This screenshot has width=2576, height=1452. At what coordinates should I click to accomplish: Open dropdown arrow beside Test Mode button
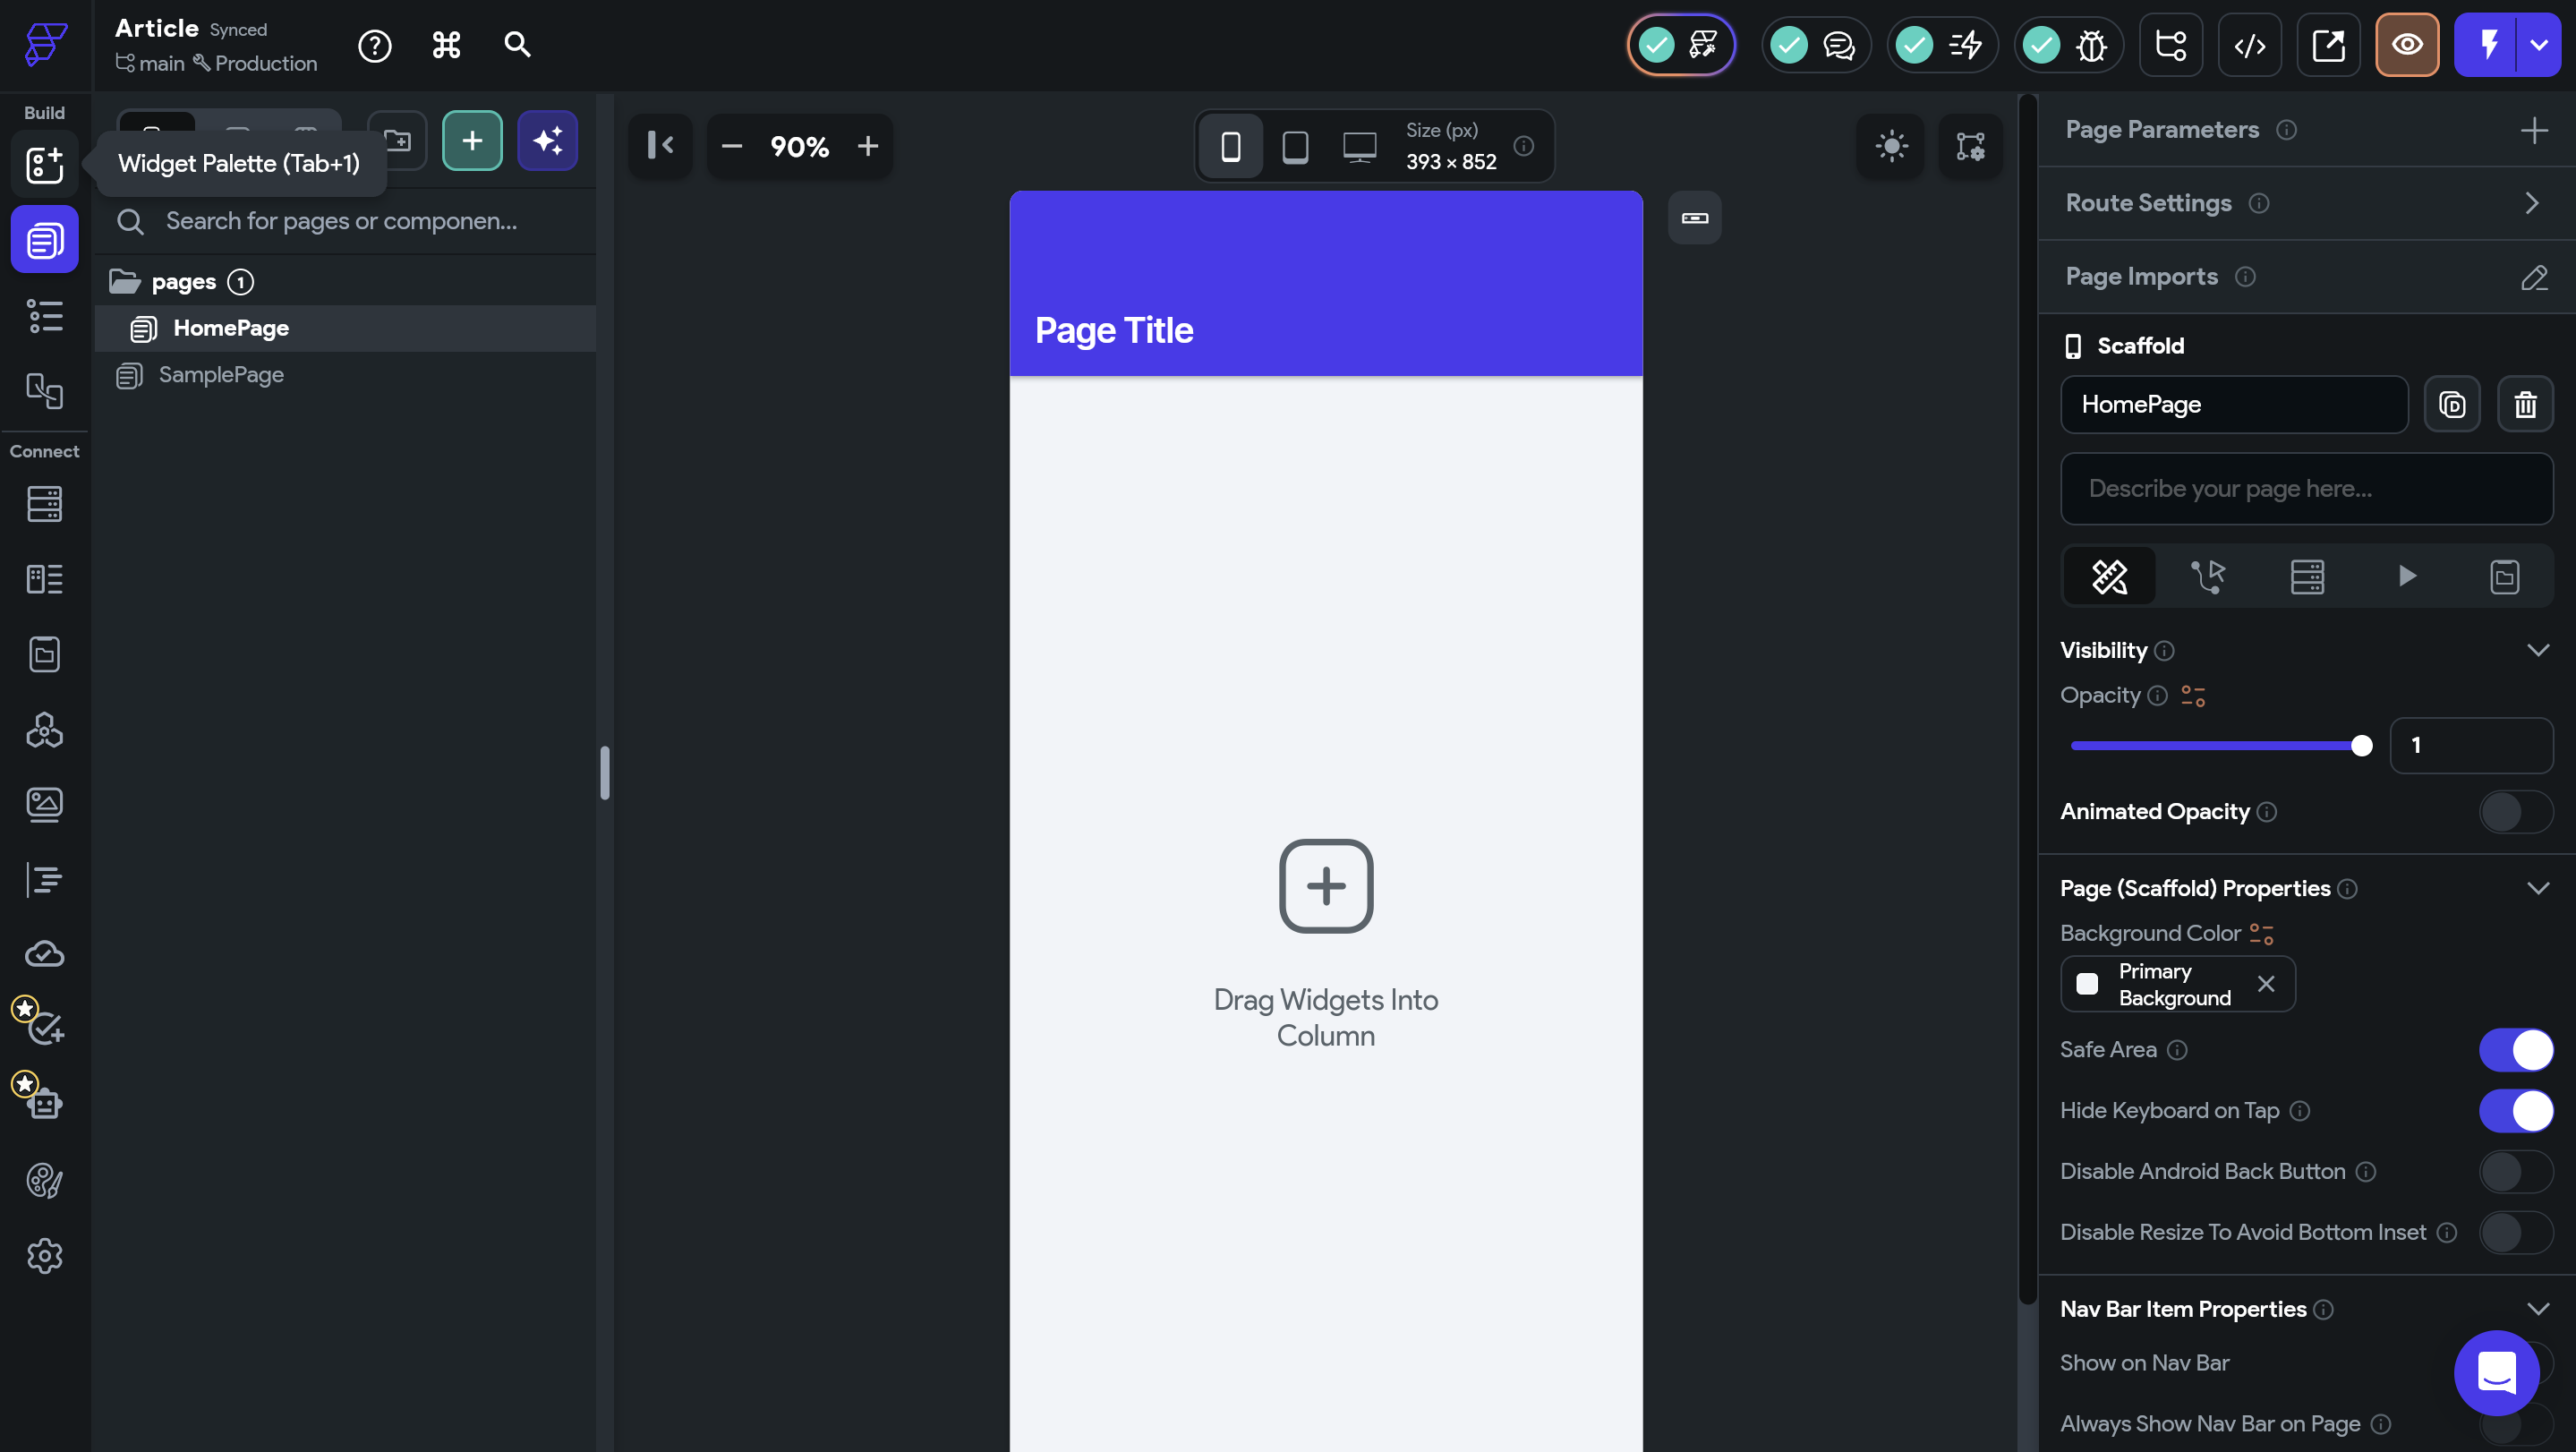(2539, 45)
